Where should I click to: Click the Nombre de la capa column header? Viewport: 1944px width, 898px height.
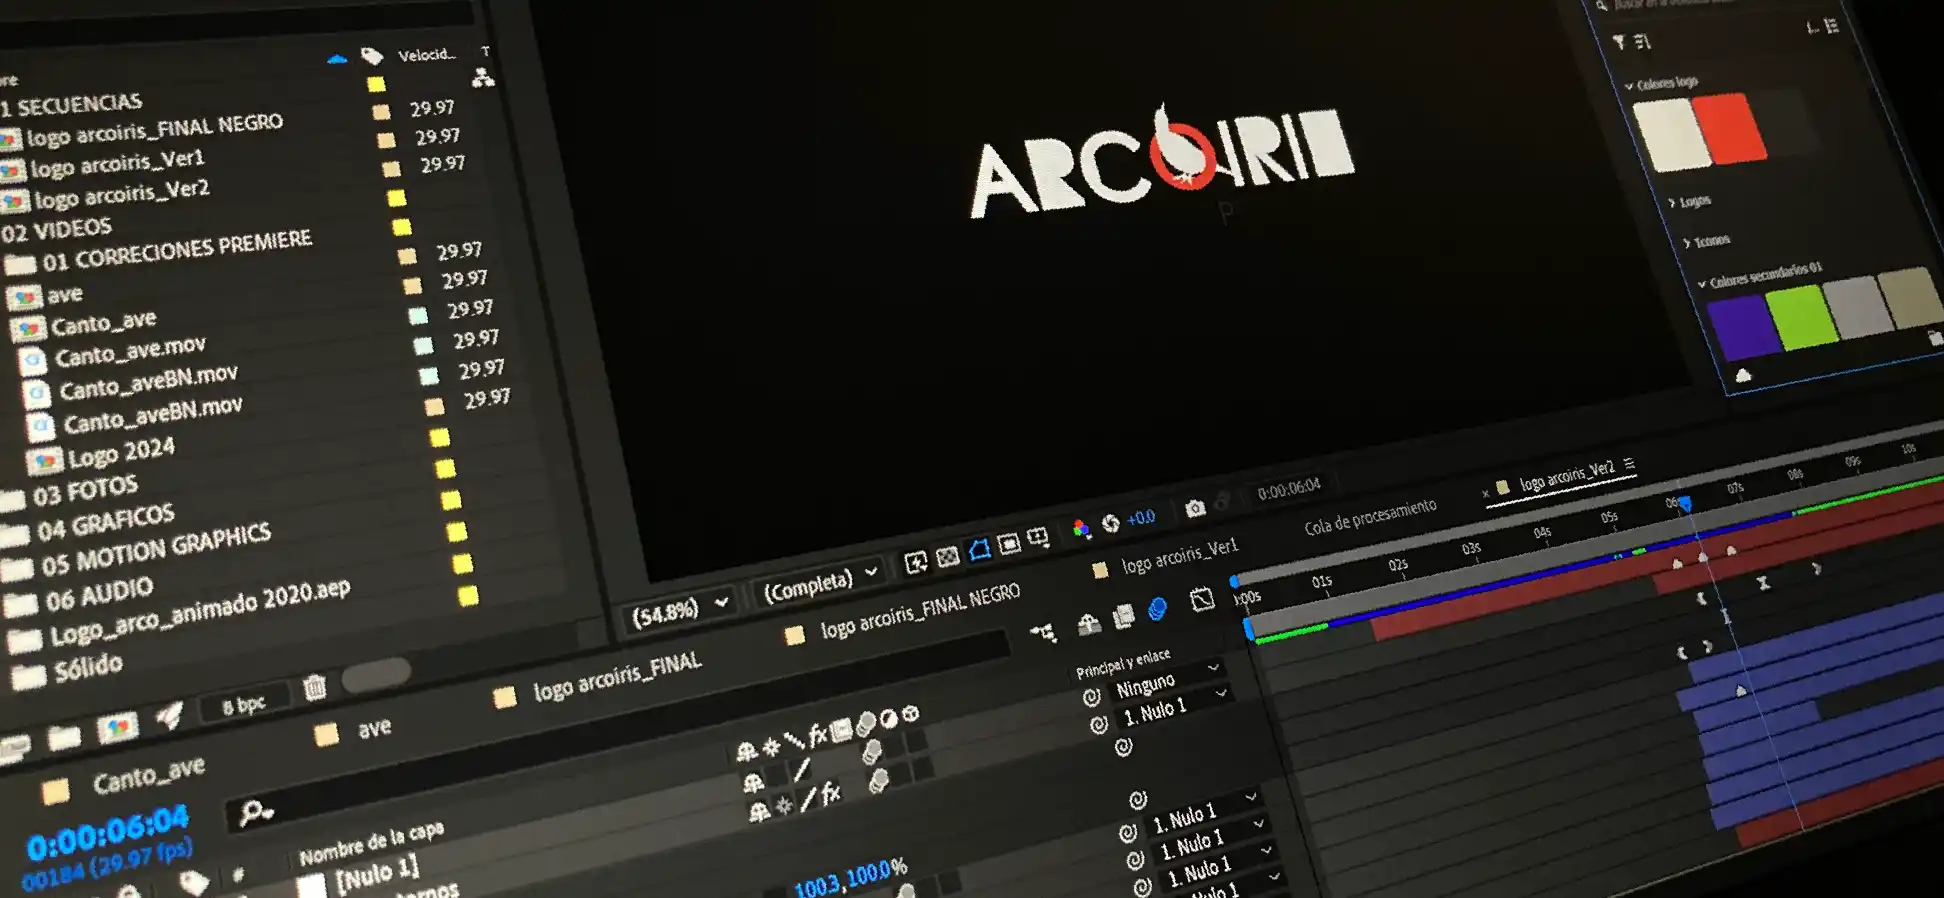pyautogui.click(x=371, y=842)
